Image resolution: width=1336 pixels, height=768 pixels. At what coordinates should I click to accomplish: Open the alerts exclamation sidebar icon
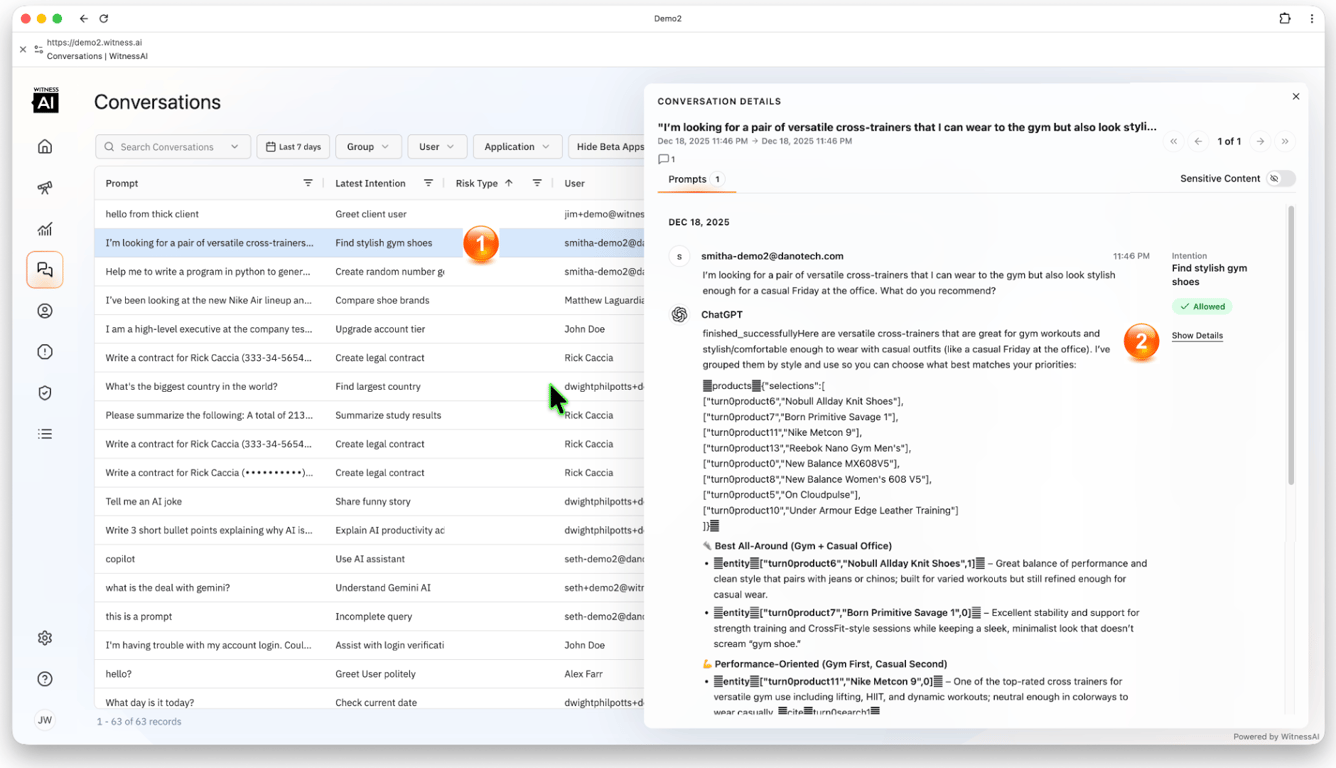(45, 352)
